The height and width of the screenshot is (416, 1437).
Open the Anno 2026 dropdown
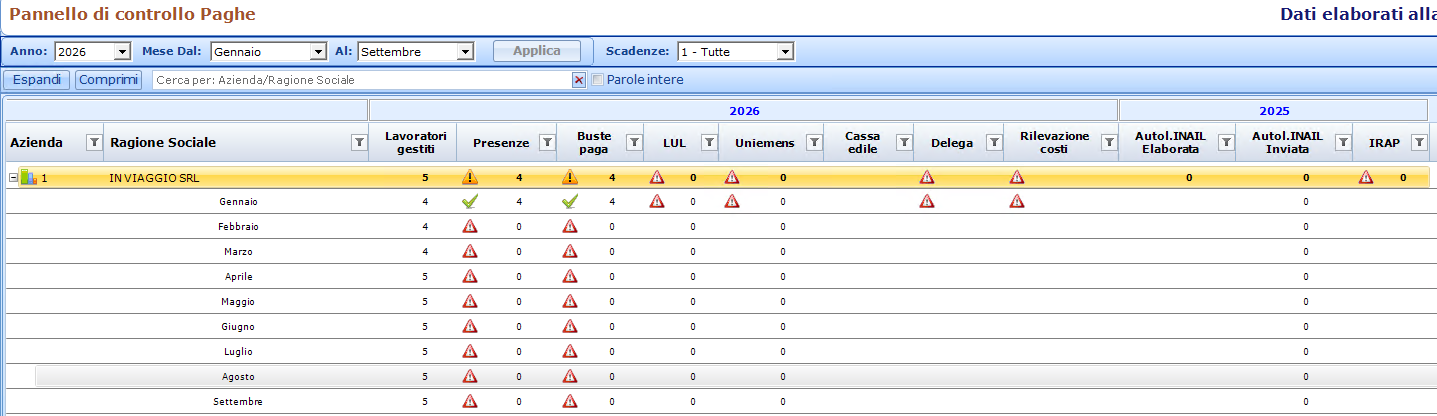click(x=123, y=51)
